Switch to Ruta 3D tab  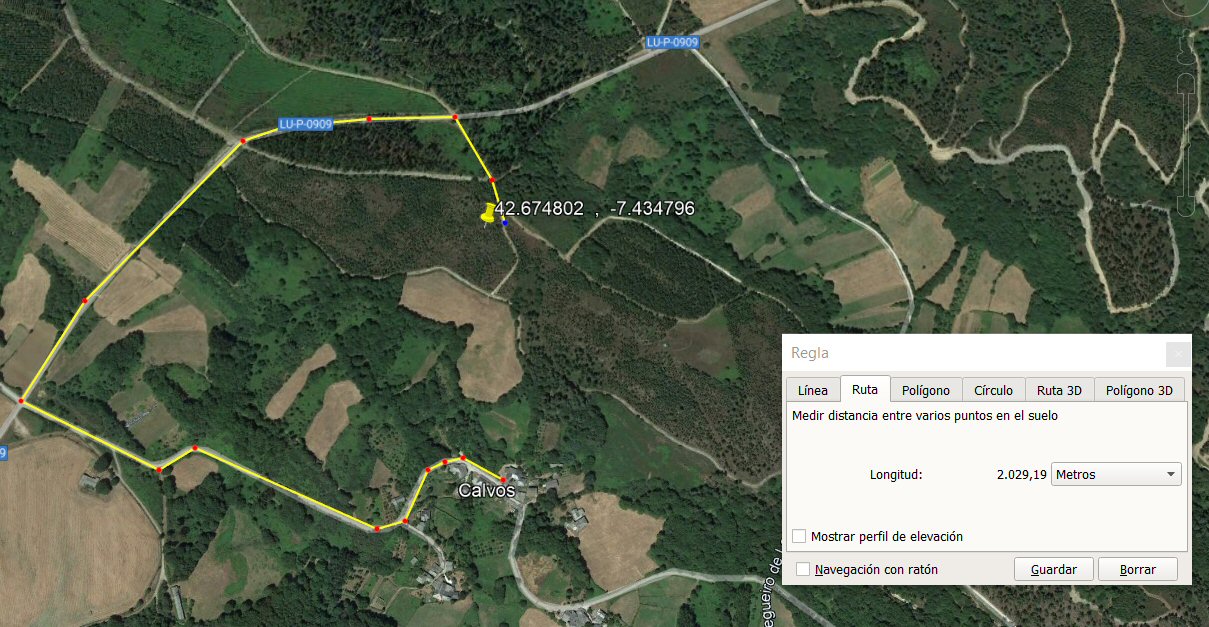tap(1059, 390)
